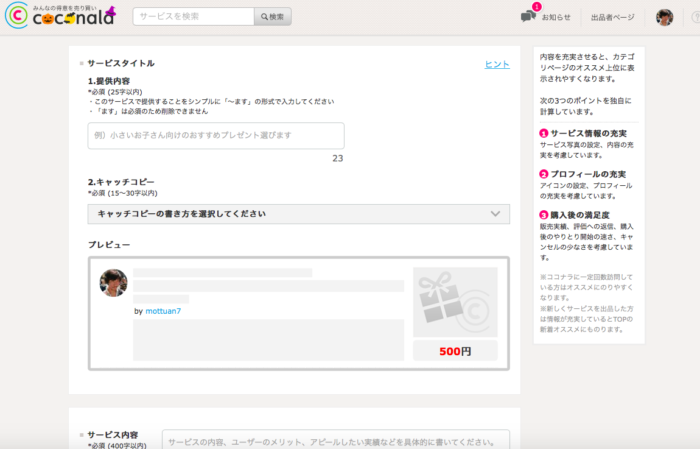Click the 1.提供内容 label

109,81
